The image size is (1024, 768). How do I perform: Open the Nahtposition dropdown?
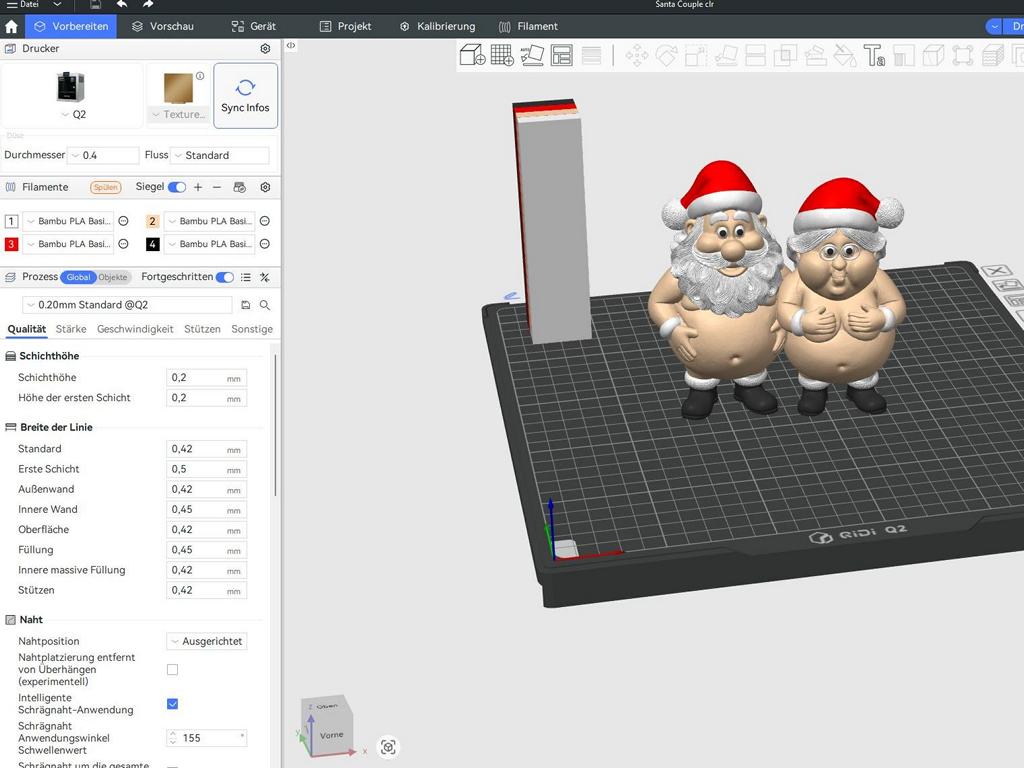(x=206, y=641)
